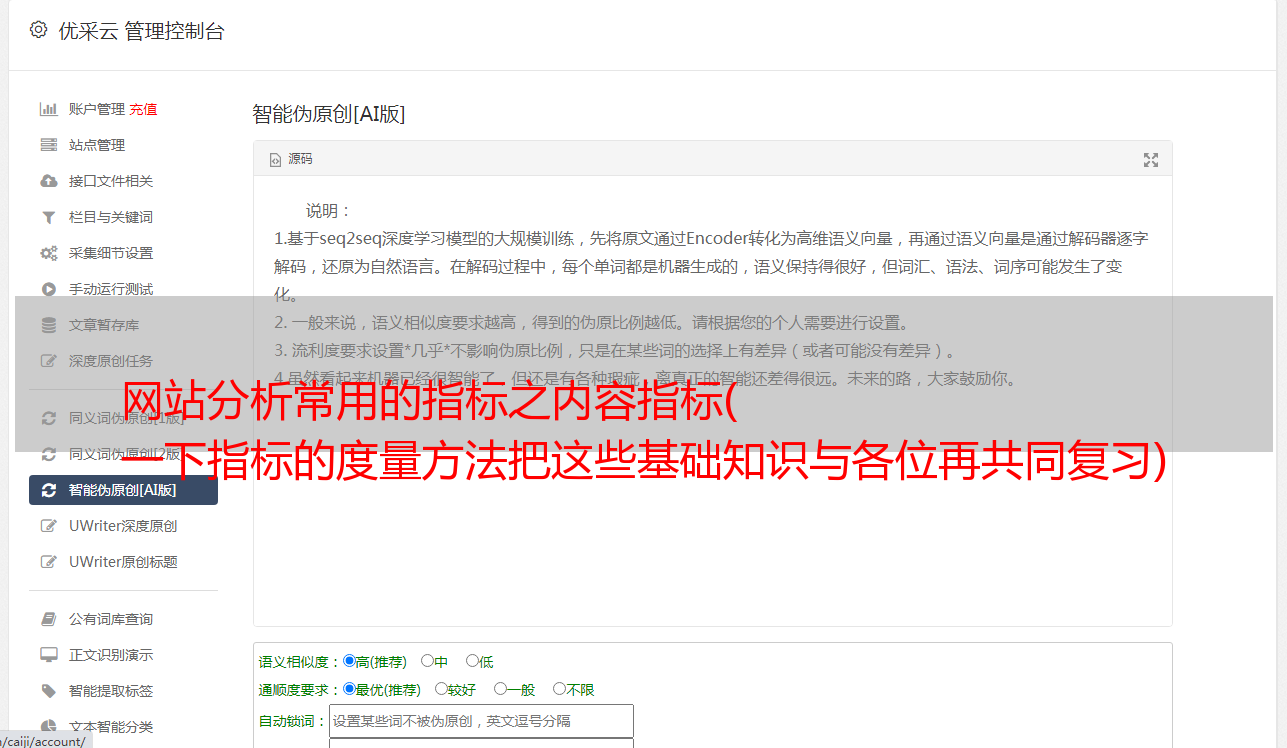Viewport: 1287px width, 748px height.
Task: Click the red 充值 link
Action: click(143, 109)
